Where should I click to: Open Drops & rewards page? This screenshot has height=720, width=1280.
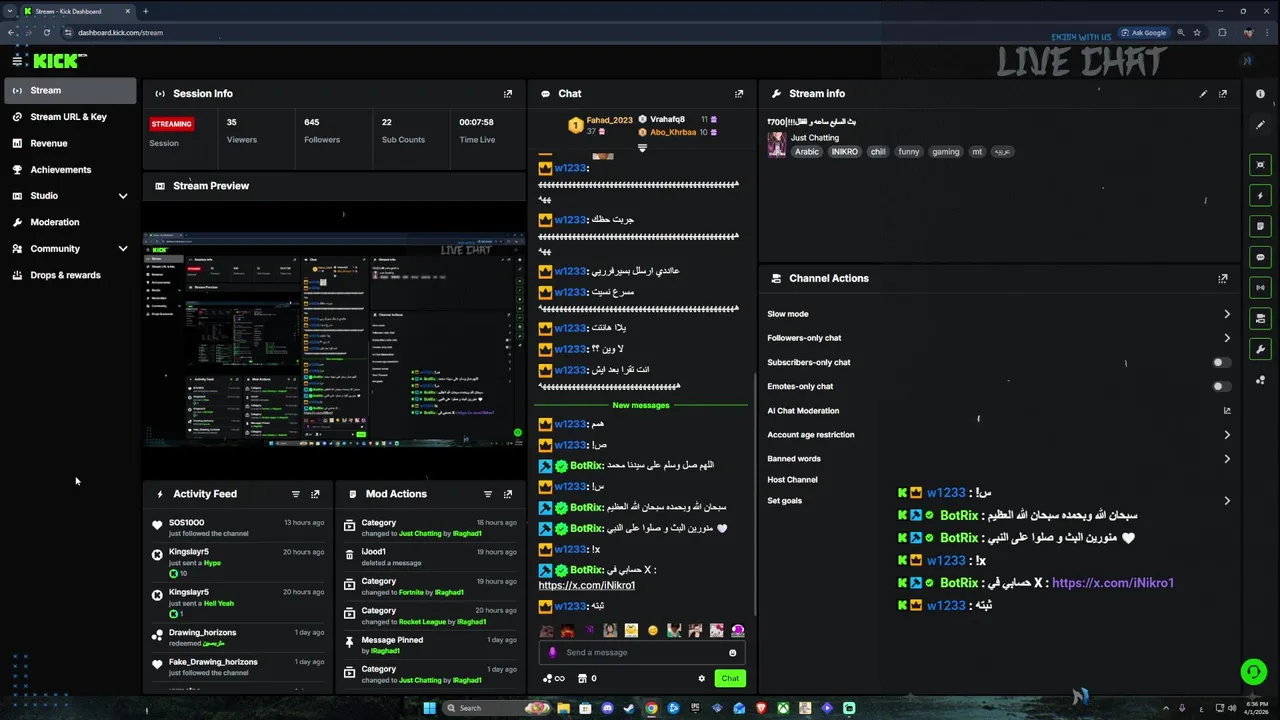pos(70,276)
